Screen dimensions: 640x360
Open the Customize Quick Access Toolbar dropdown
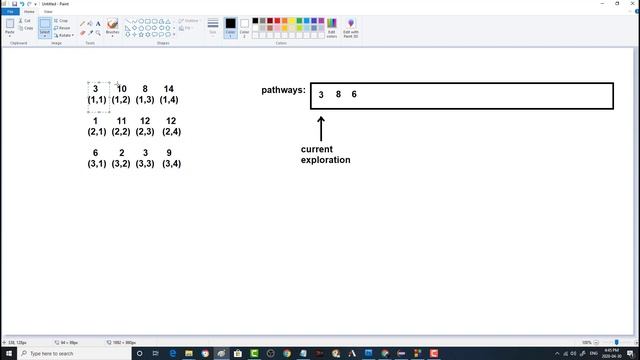(36, 4)
